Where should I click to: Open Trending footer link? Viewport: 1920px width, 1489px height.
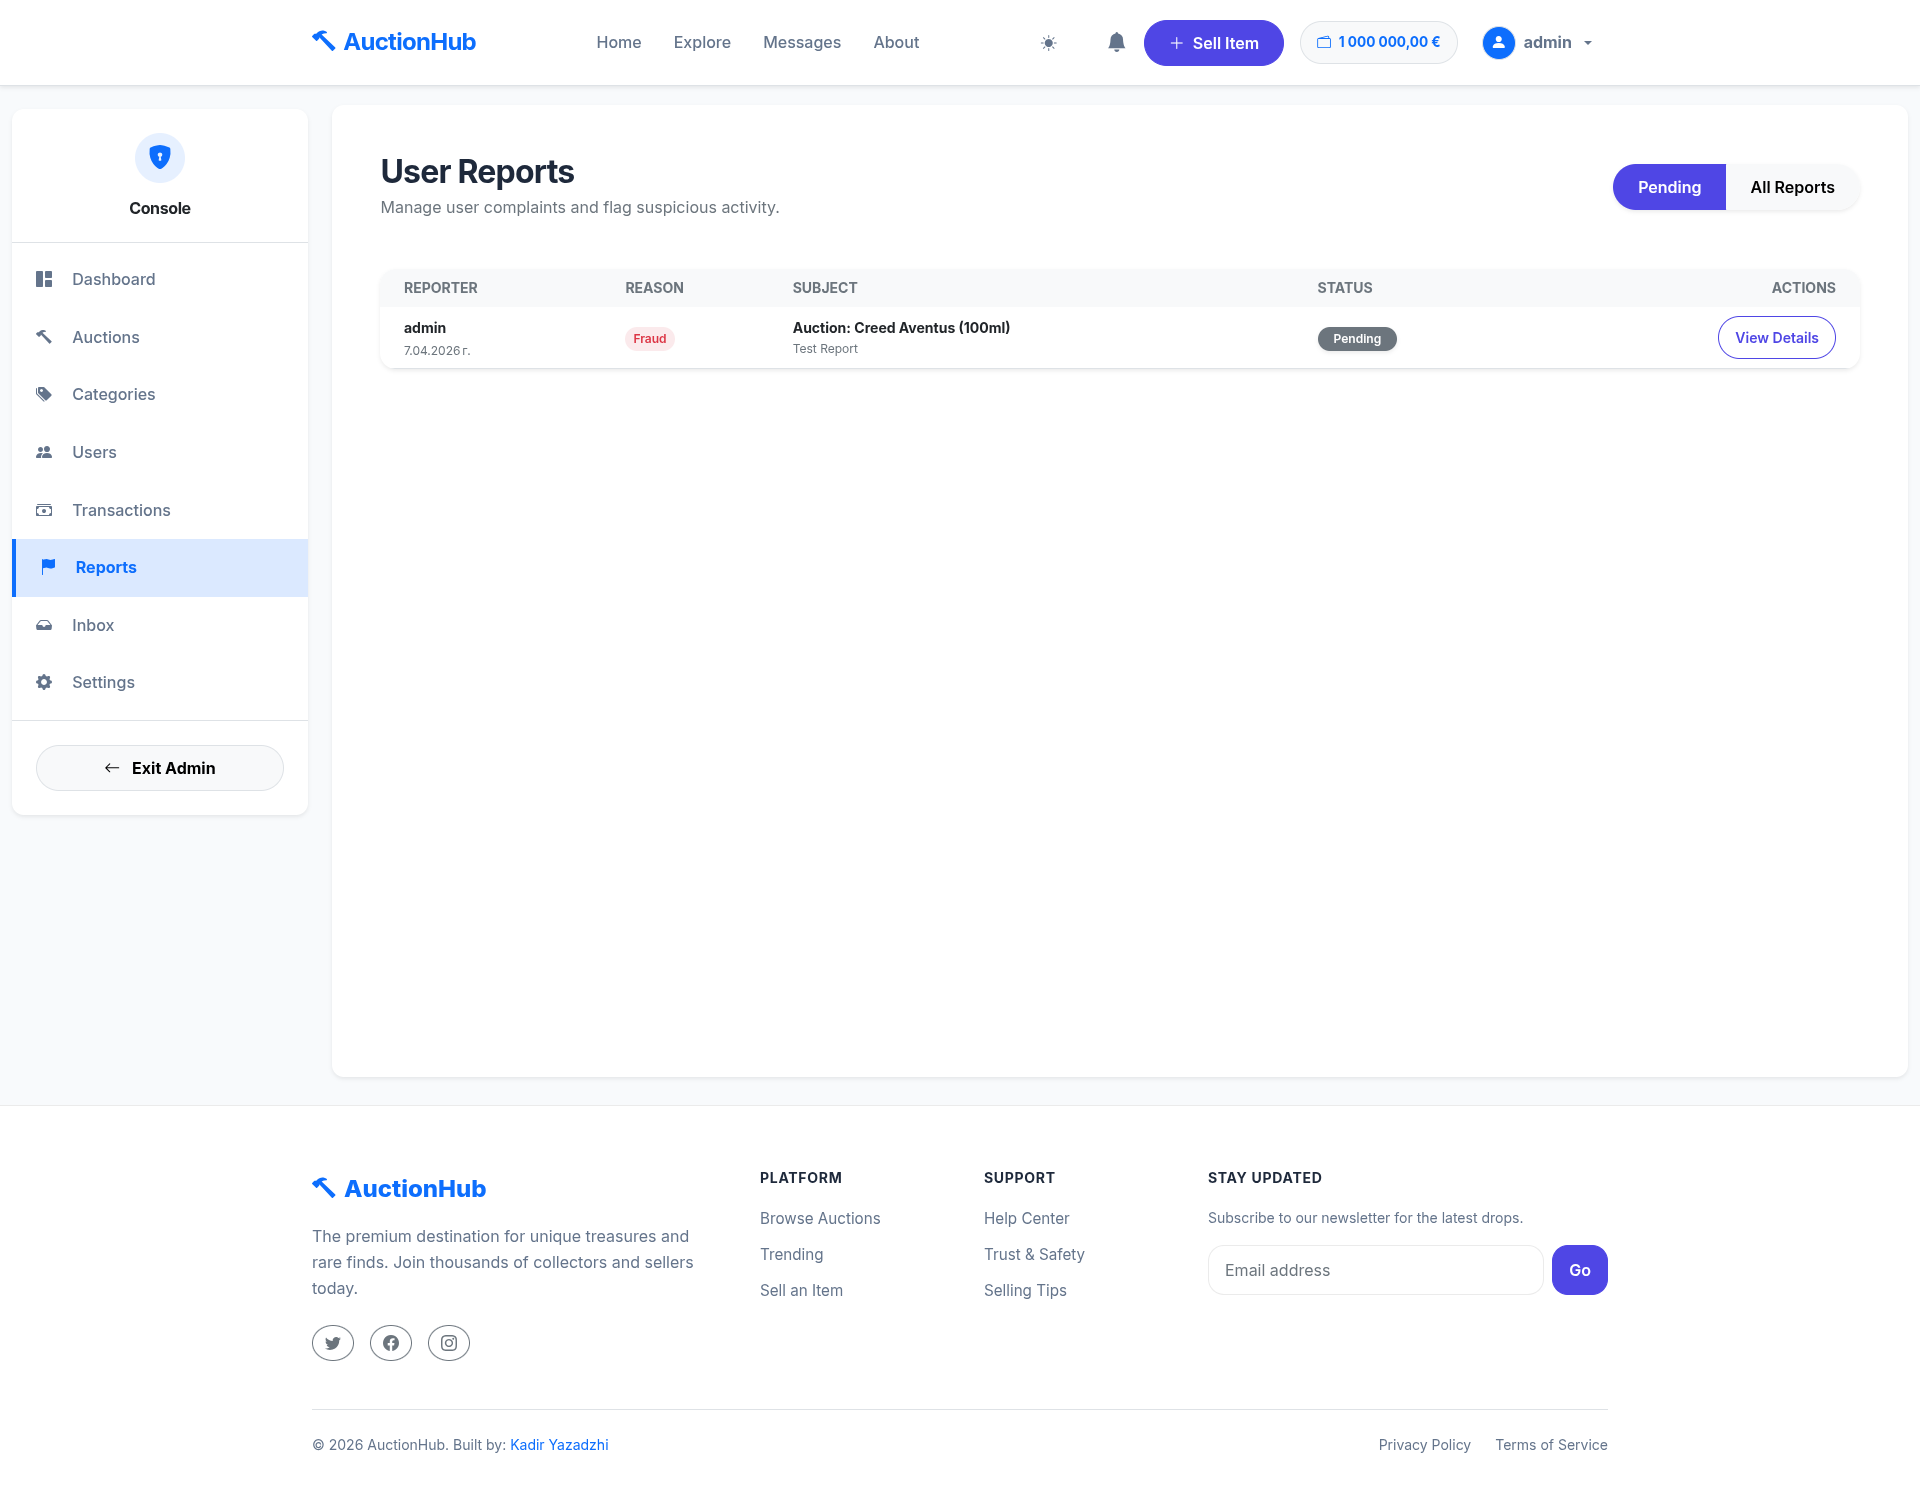[792, 1254]
